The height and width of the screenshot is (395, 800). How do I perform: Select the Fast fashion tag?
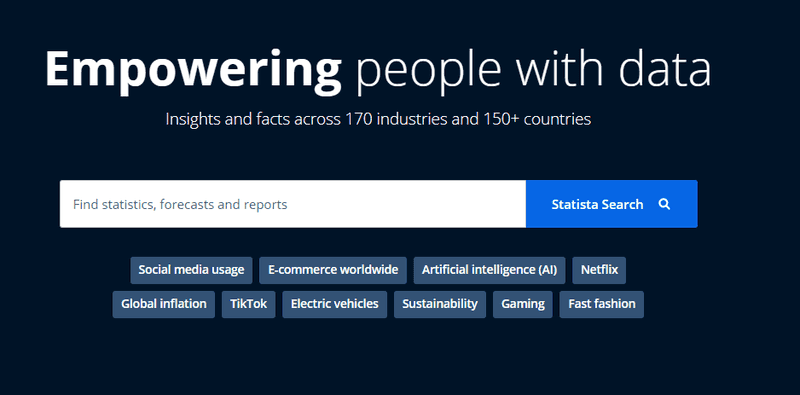pos(602,304)
